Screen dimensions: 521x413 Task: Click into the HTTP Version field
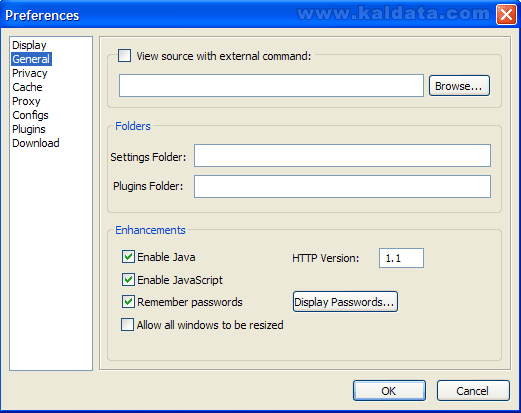(x=401, y=258)
